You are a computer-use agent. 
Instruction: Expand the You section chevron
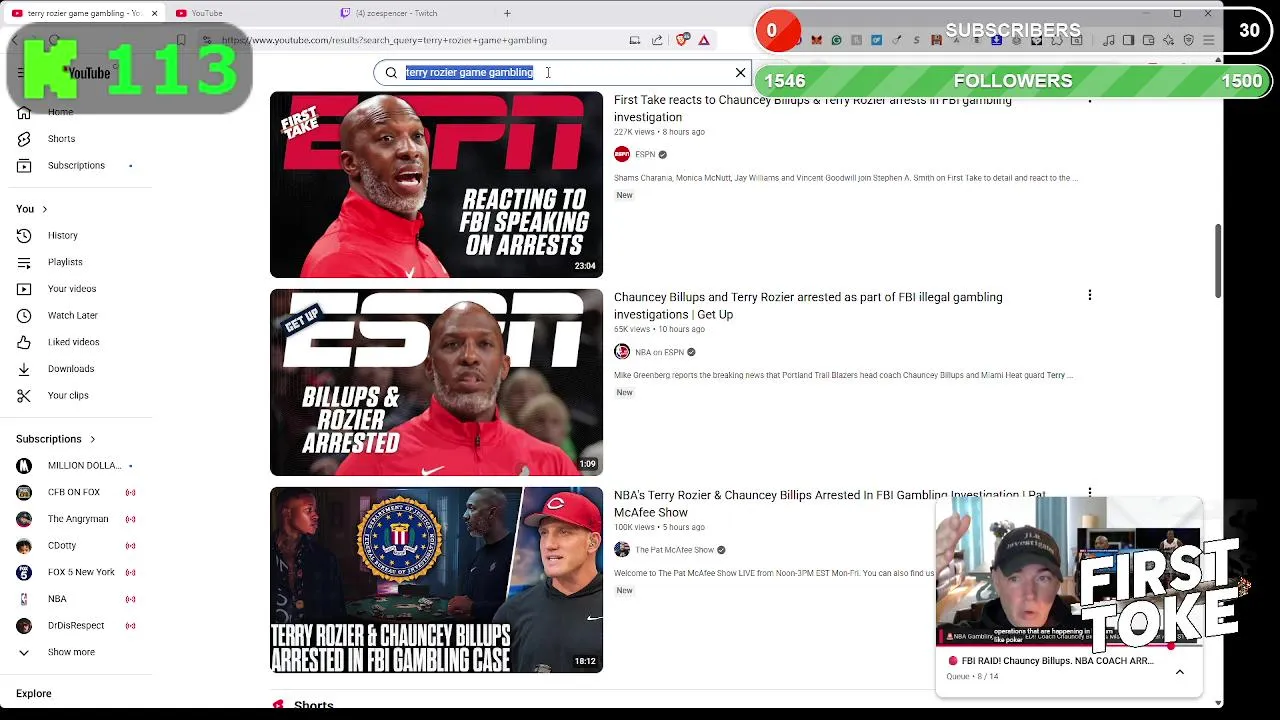click(x=44, y=209)
